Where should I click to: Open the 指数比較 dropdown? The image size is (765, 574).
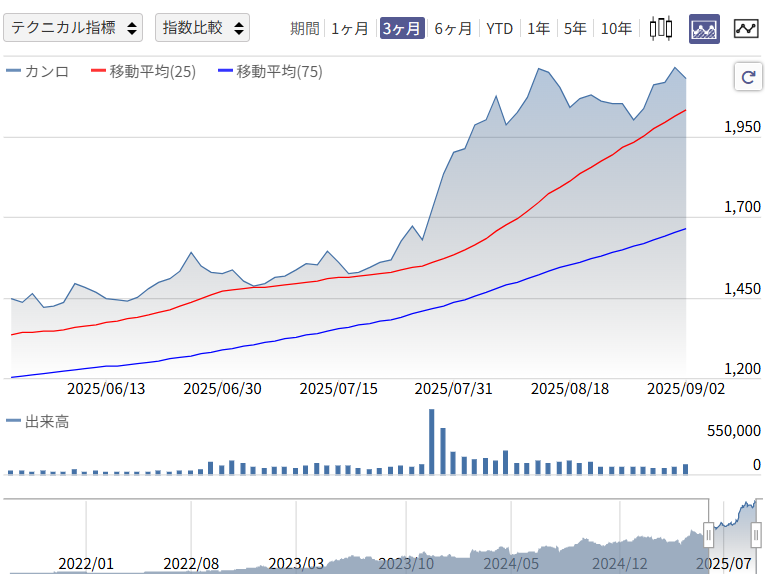click(202, 27)
